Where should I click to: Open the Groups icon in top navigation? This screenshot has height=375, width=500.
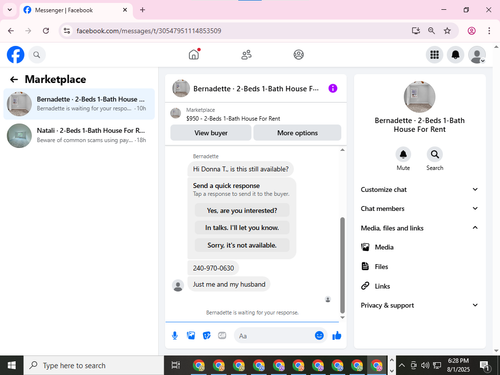tap(298, 55)
